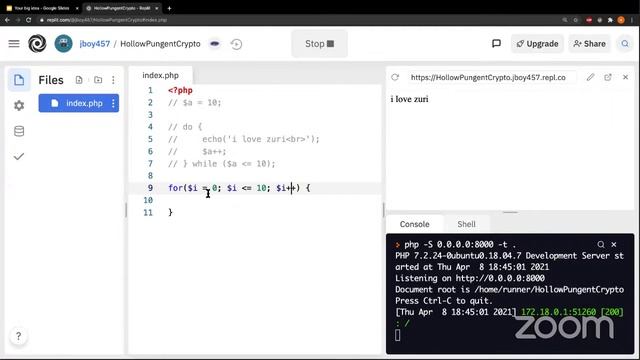Click the preview URL address field
Image resolution: width=640 pixels, height=360 pixels.
492,77
